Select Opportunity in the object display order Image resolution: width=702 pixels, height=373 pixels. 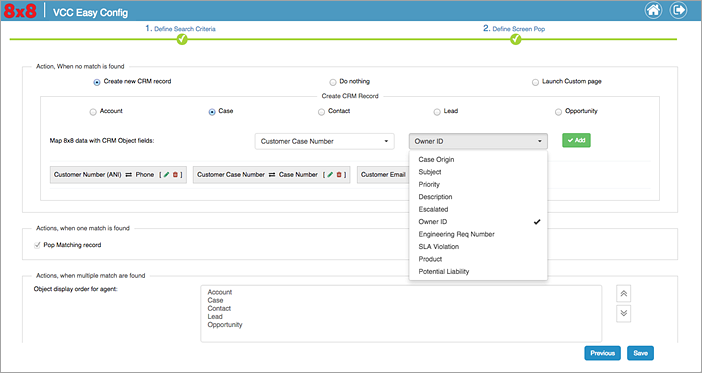225,324
